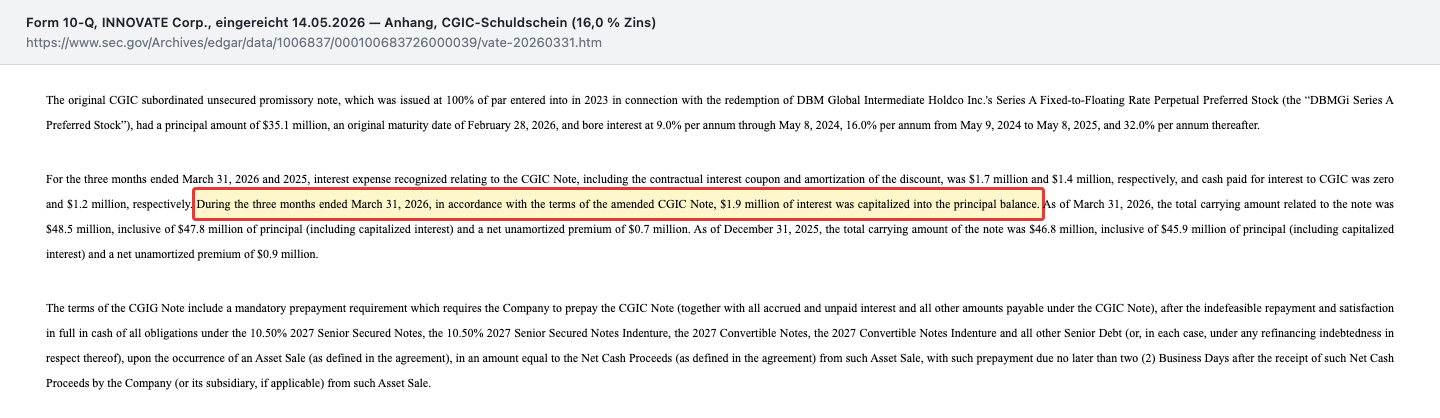Click the highlighted $1.9 million capitalized interest sentence
The image size is (1440, 418).
click(618, 204)
